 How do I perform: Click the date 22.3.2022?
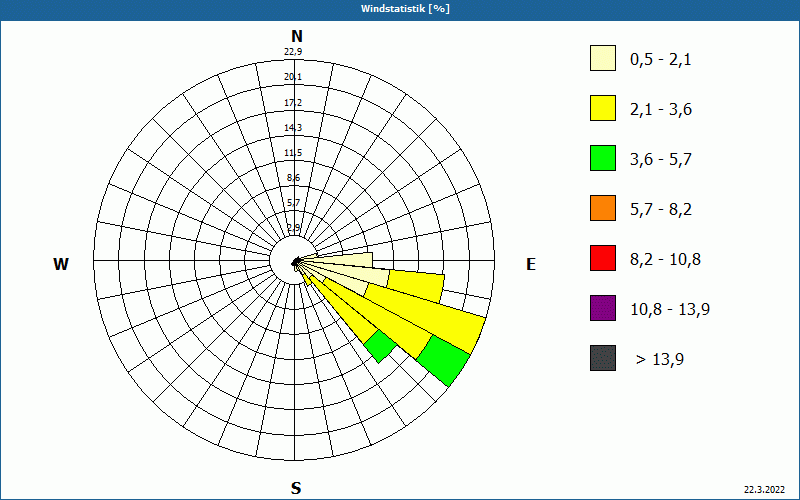764,490
